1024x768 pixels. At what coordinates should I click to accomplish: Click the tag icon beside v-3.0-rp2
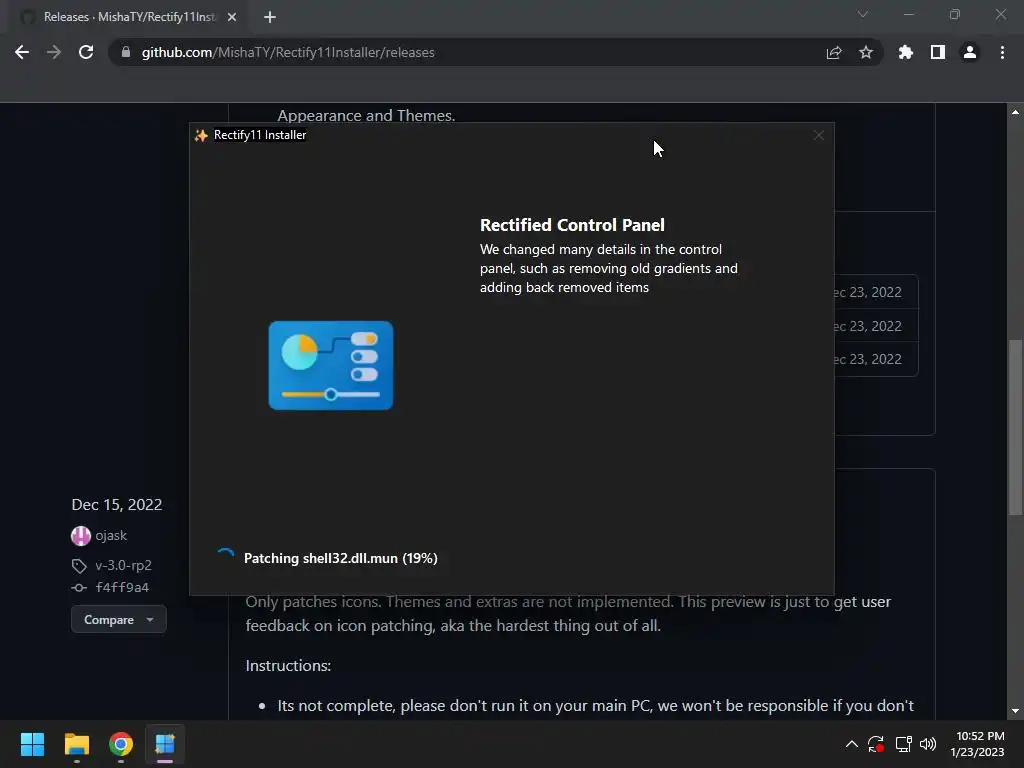(x=79, y=566)
